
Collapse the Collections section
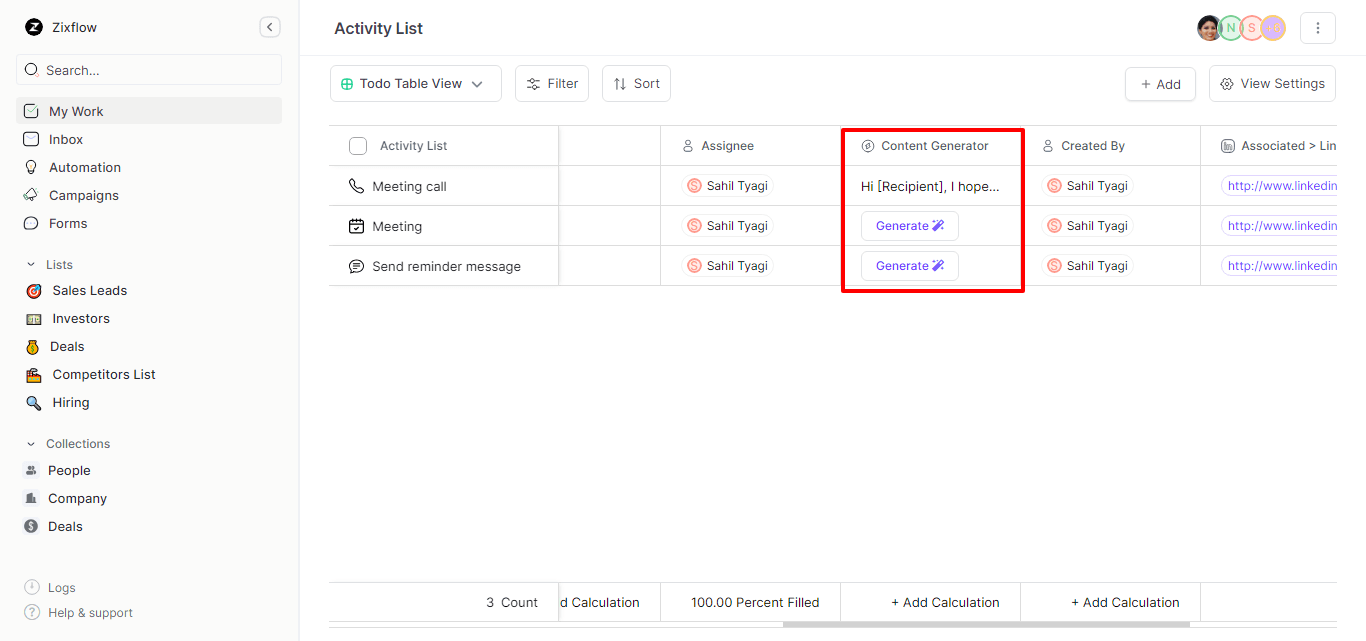[31, 443]
